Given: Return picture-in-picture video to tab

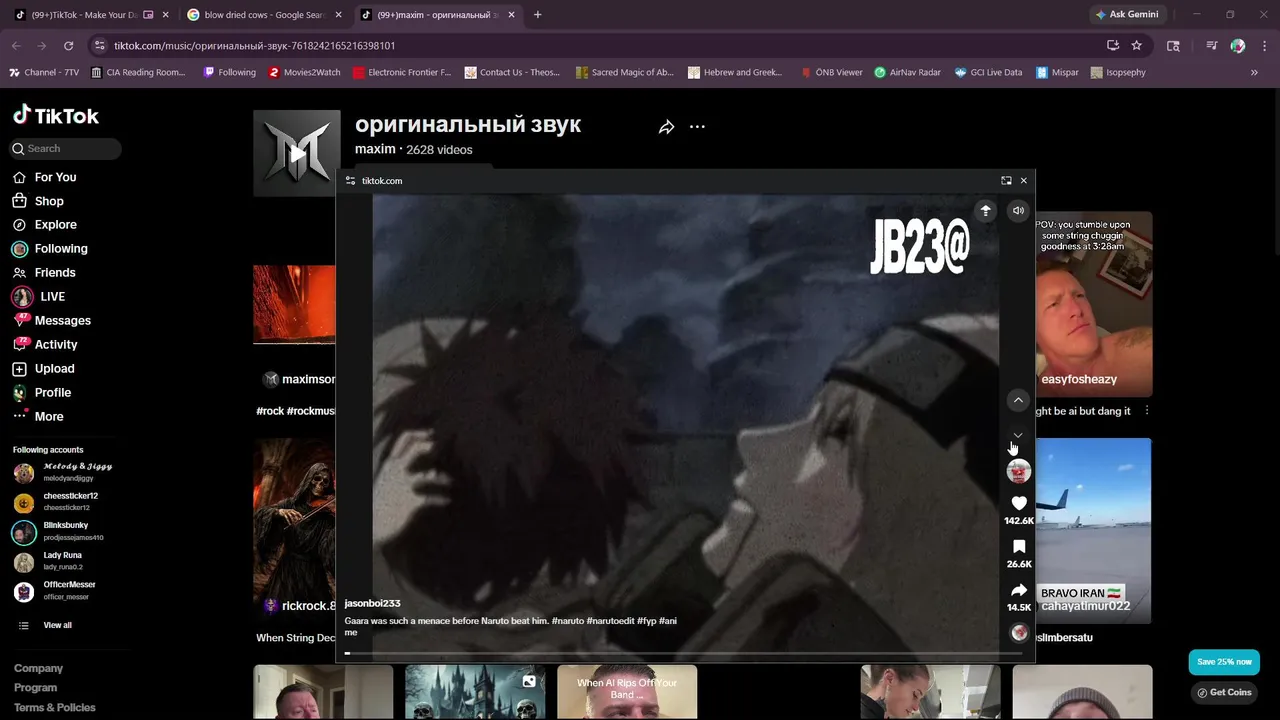Looking at the screenshot, I should pos(1006,181).
